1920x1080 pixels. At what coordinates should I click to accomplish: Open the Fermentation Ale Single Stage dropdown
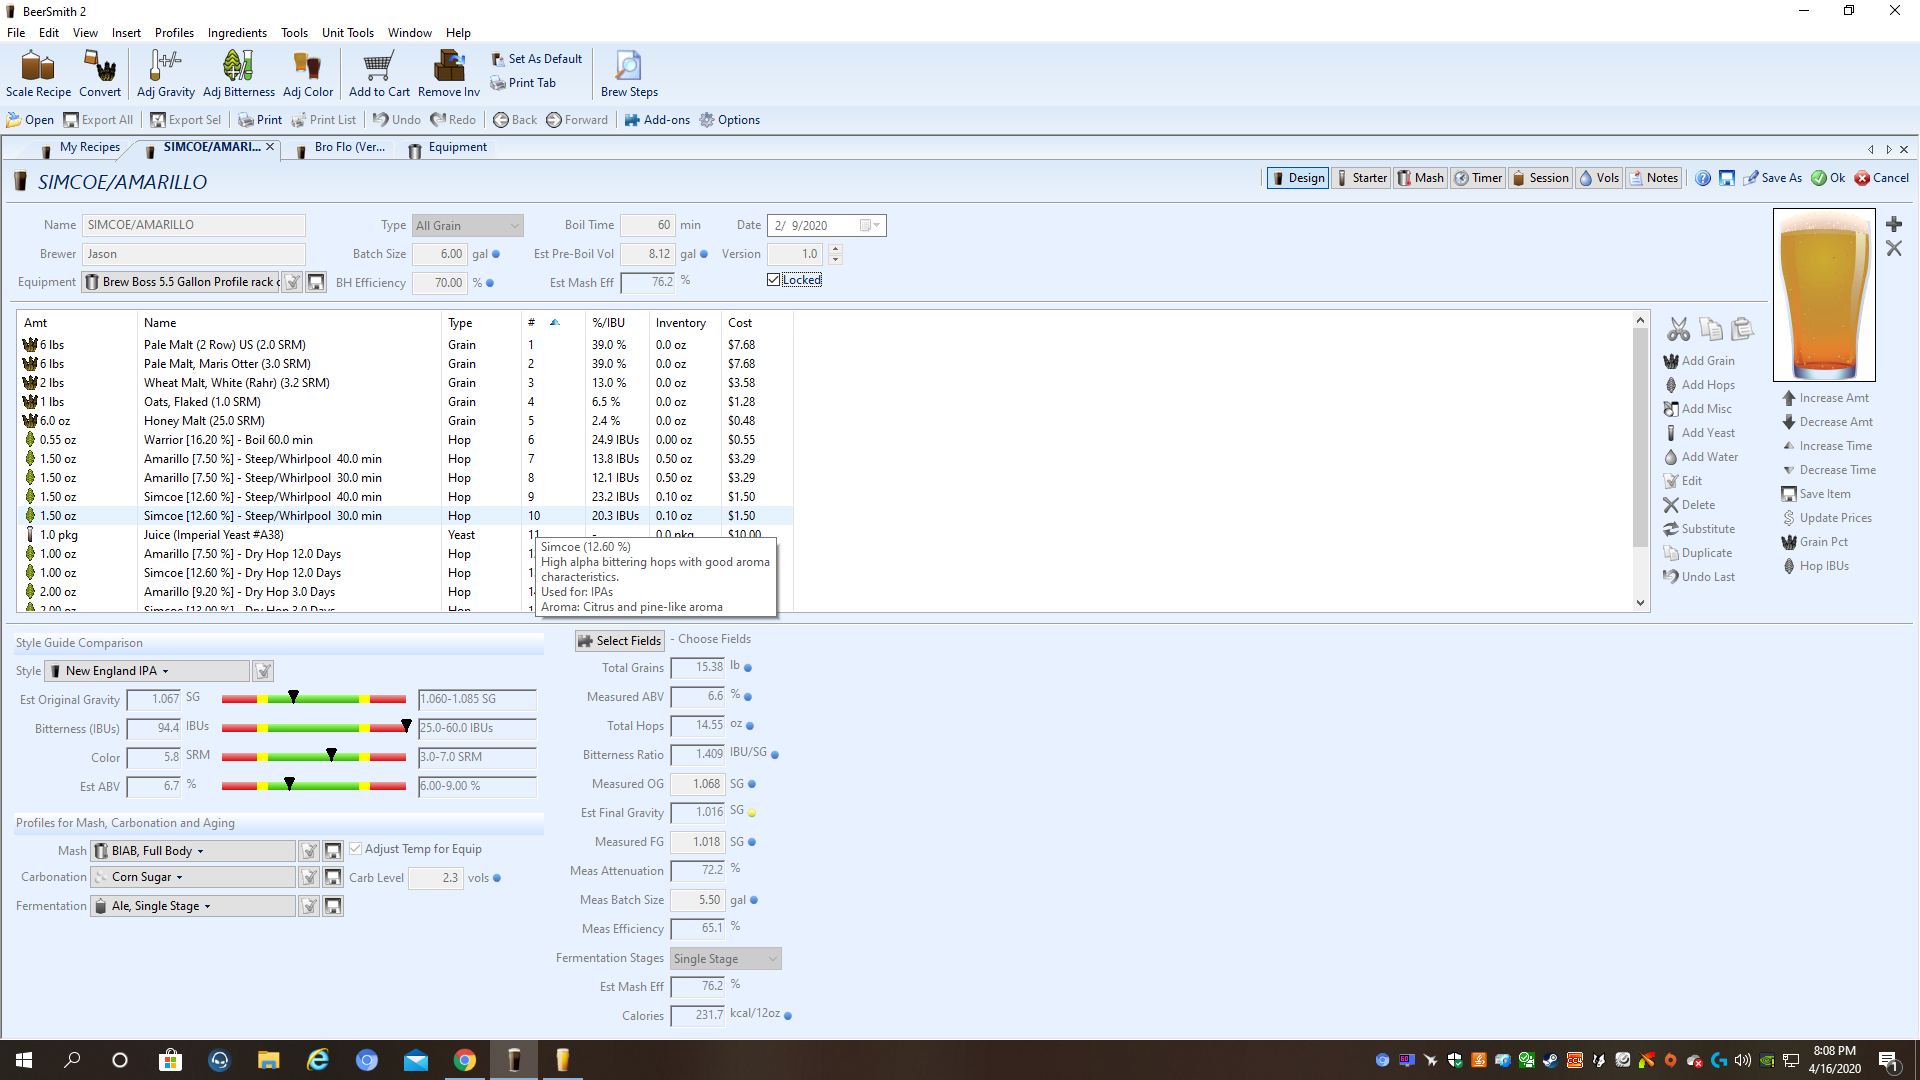[x=193, y=906]
